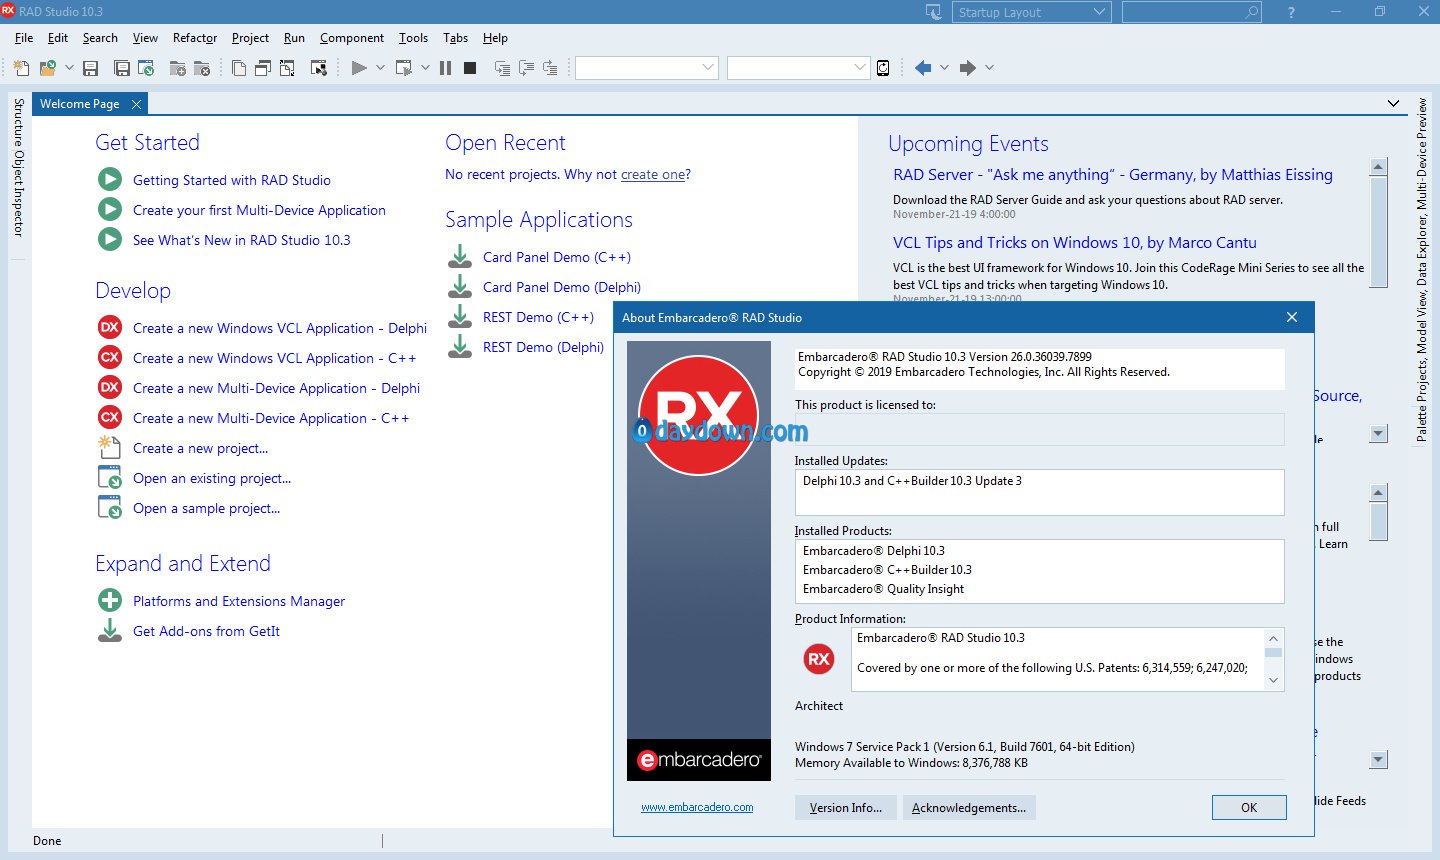
Task: Open Getting Started with RAD Studio link
Action: point(232,180)
